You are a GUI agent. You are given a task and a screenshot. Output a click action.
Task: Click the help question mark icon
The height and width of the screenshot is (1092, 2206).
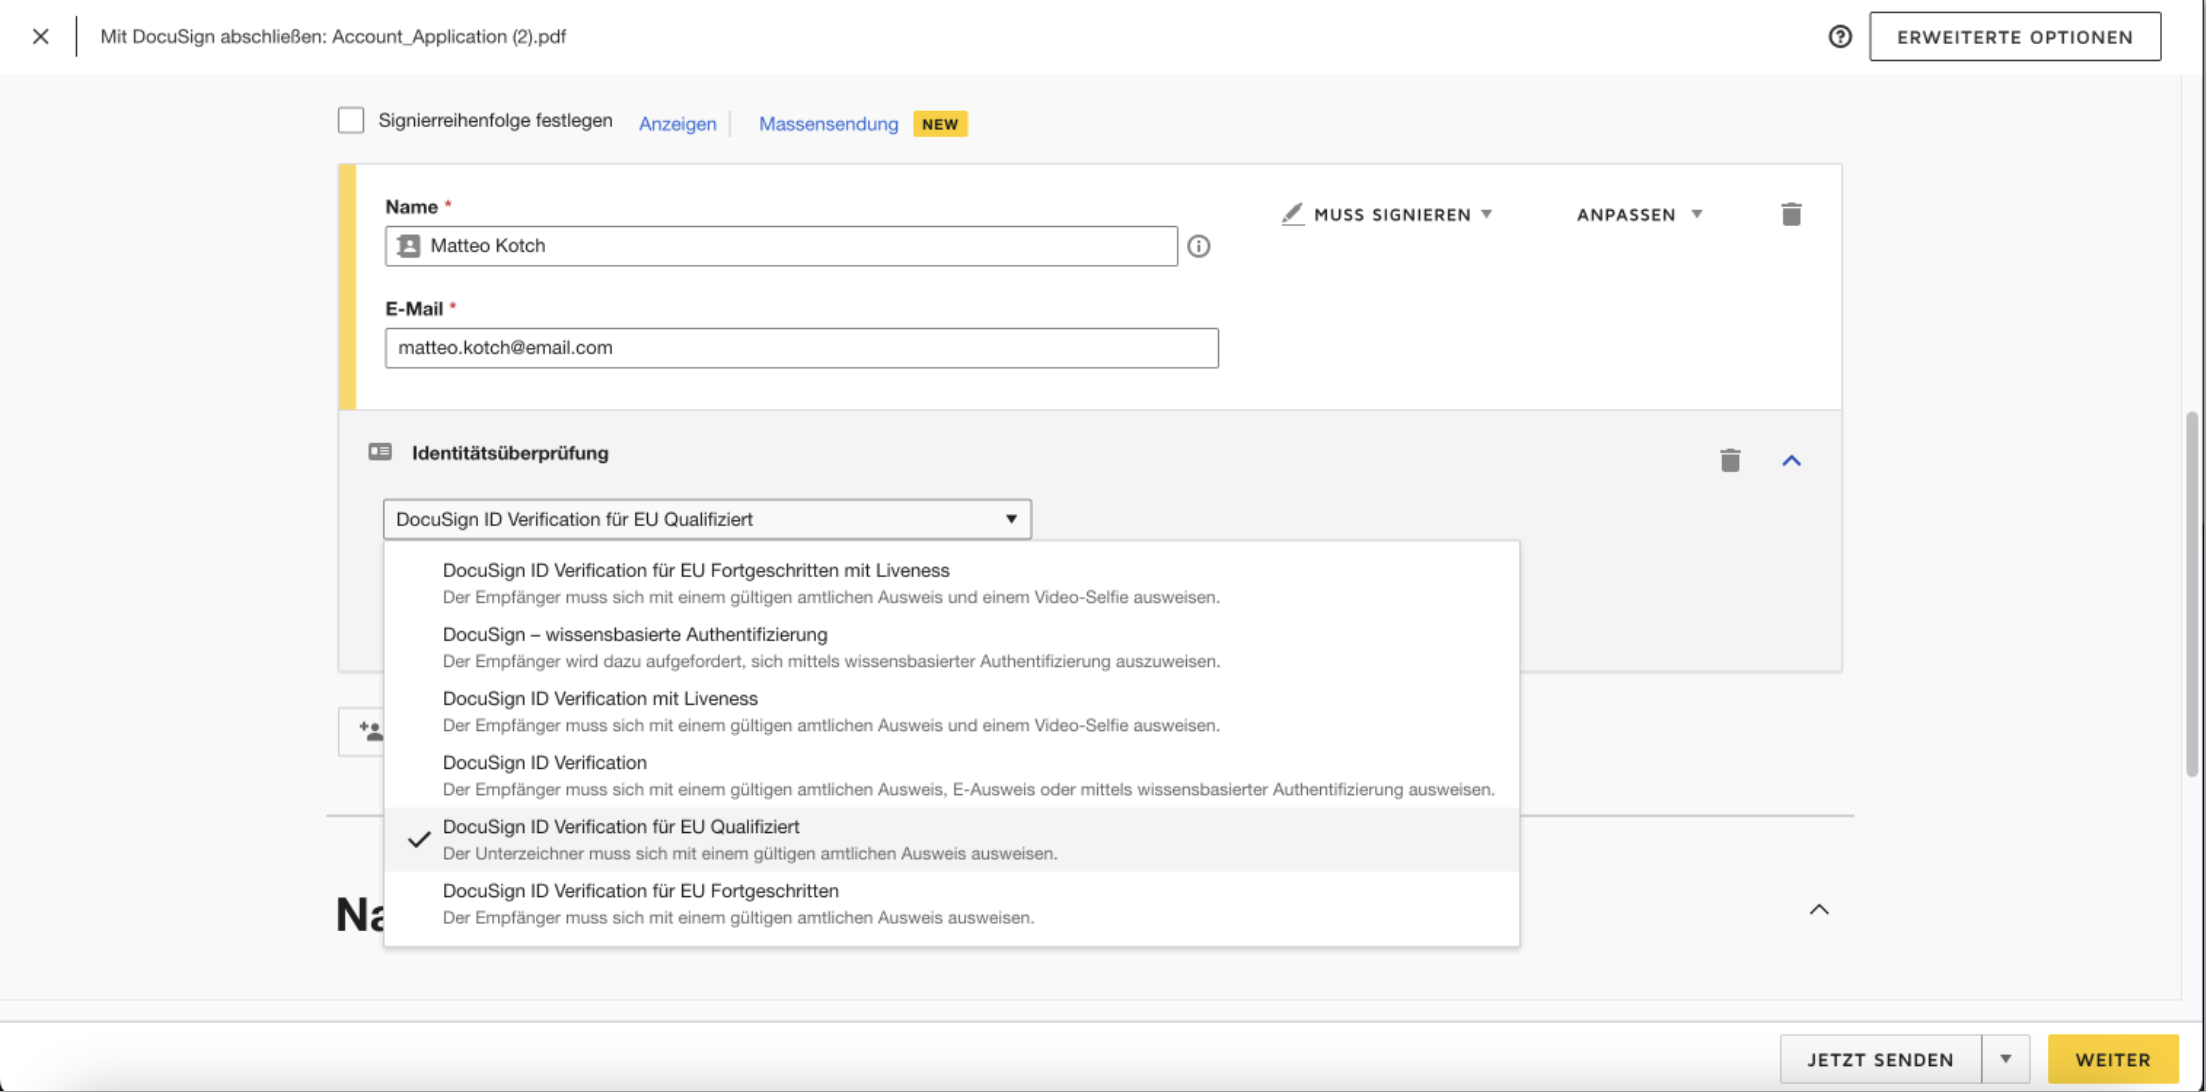click(1839, 37)
